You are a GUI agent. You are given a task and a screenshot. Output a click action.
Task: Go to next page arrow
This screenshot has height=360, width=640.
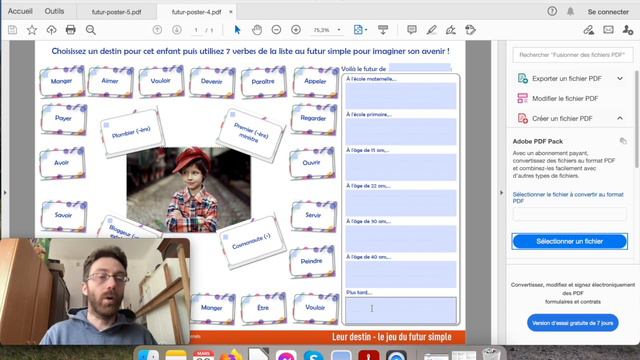177,30
